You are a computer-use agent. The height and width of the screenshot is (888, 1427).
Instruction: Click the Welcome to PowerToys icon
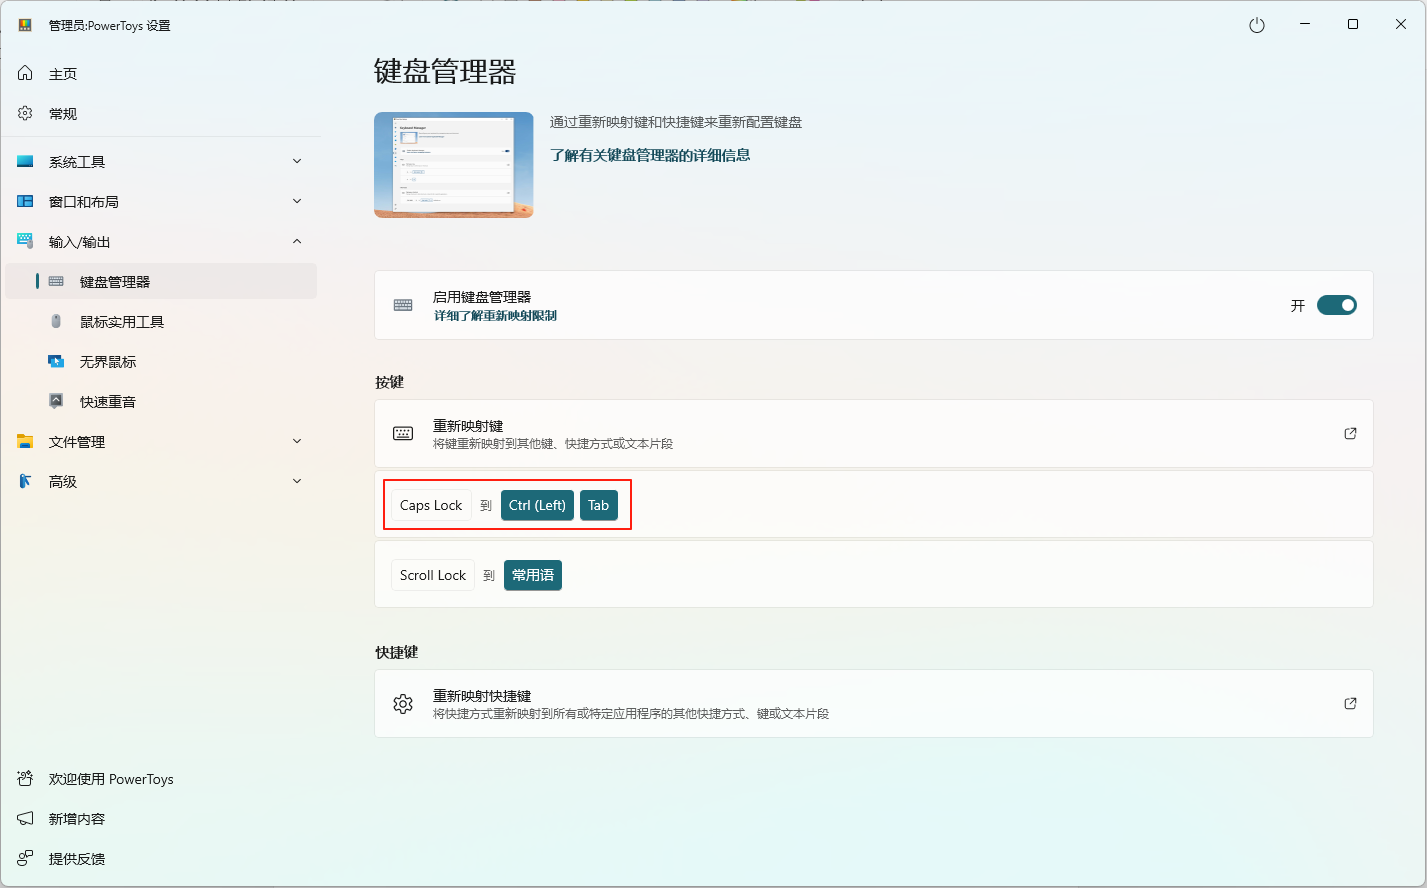(x=25, y=778)
